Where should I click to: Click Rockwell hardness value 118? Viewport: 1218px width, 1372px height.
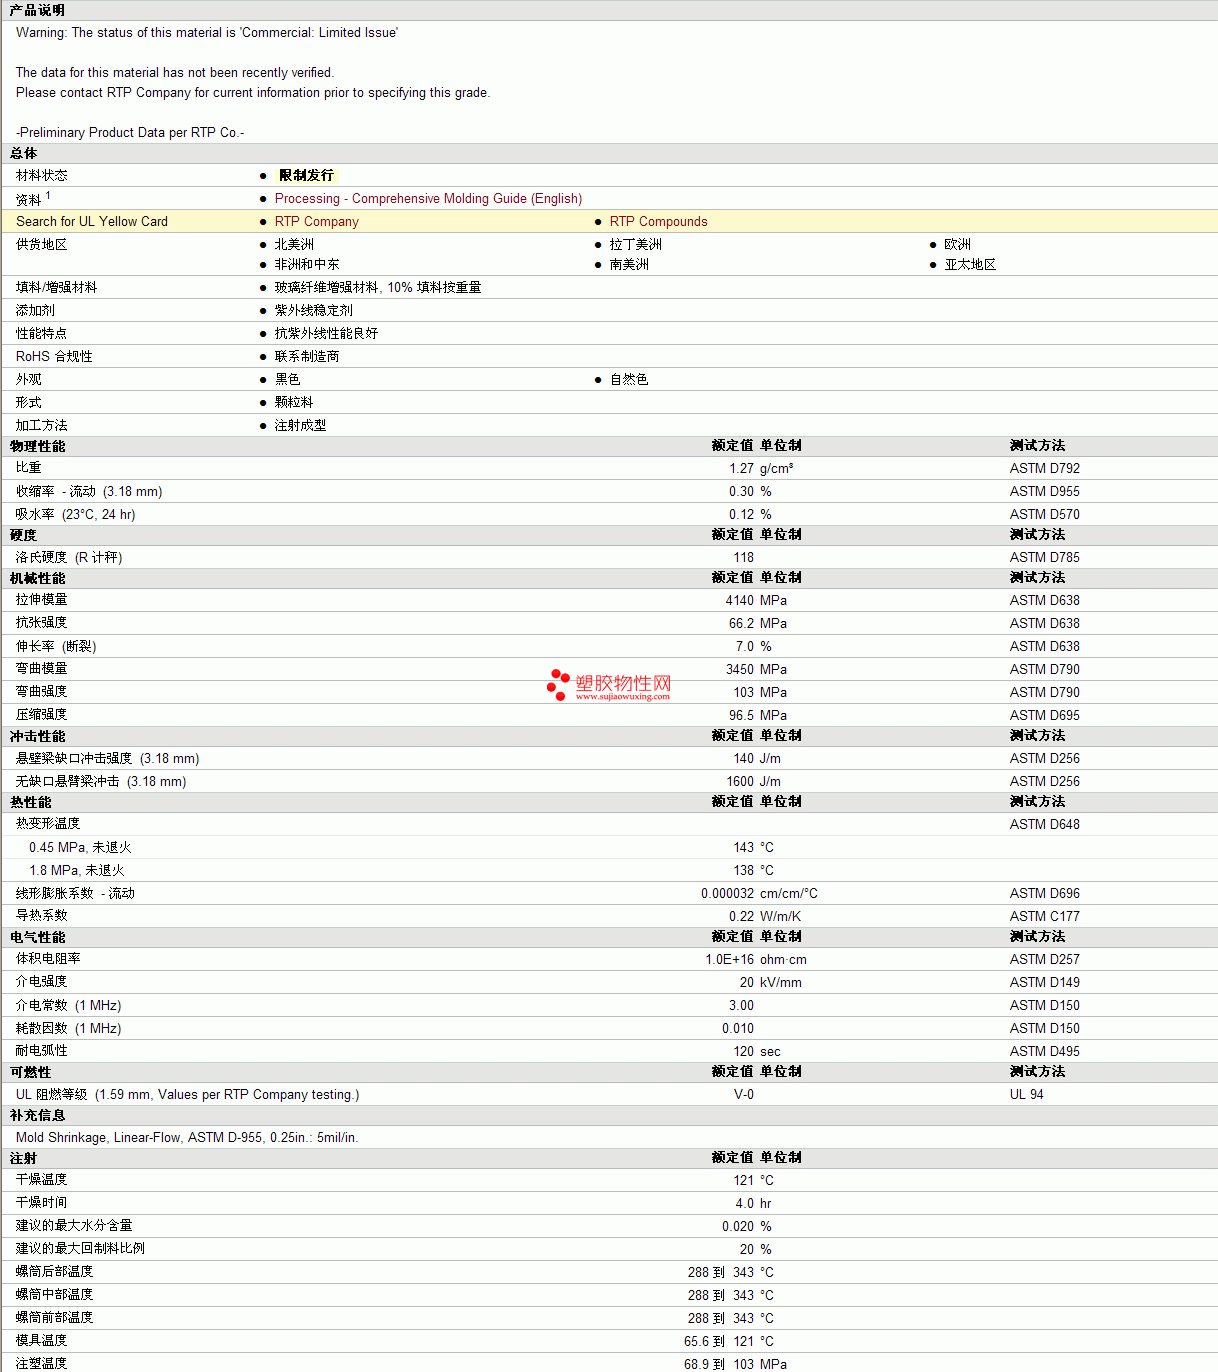coord(743,557)
